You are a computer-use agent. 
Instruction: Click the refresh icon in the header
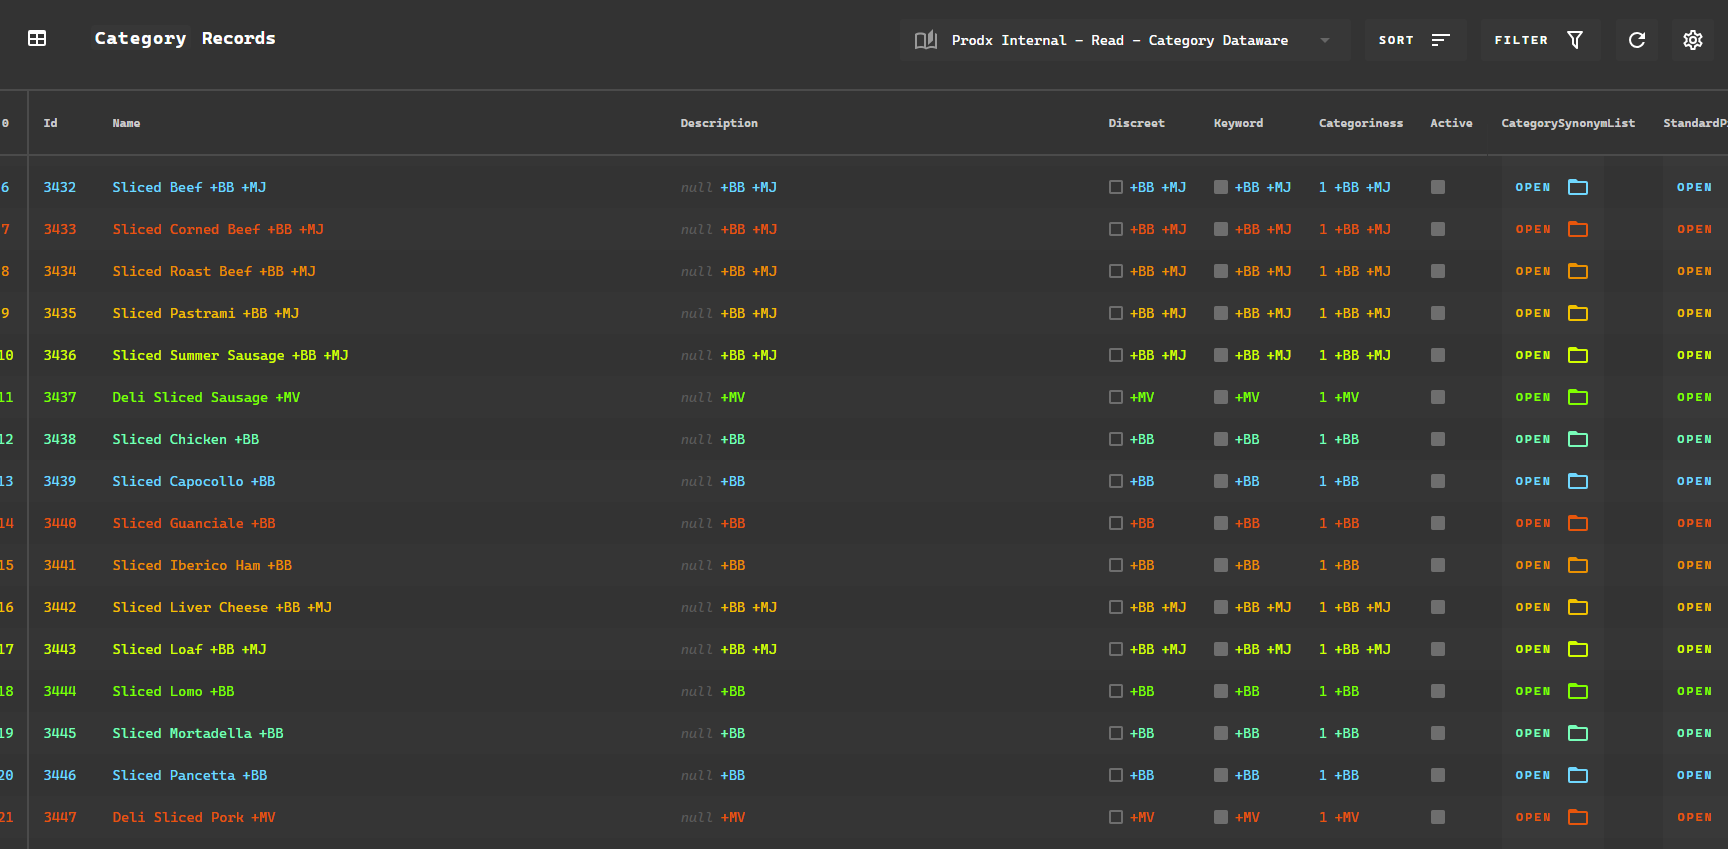(x=1637, y=40)
